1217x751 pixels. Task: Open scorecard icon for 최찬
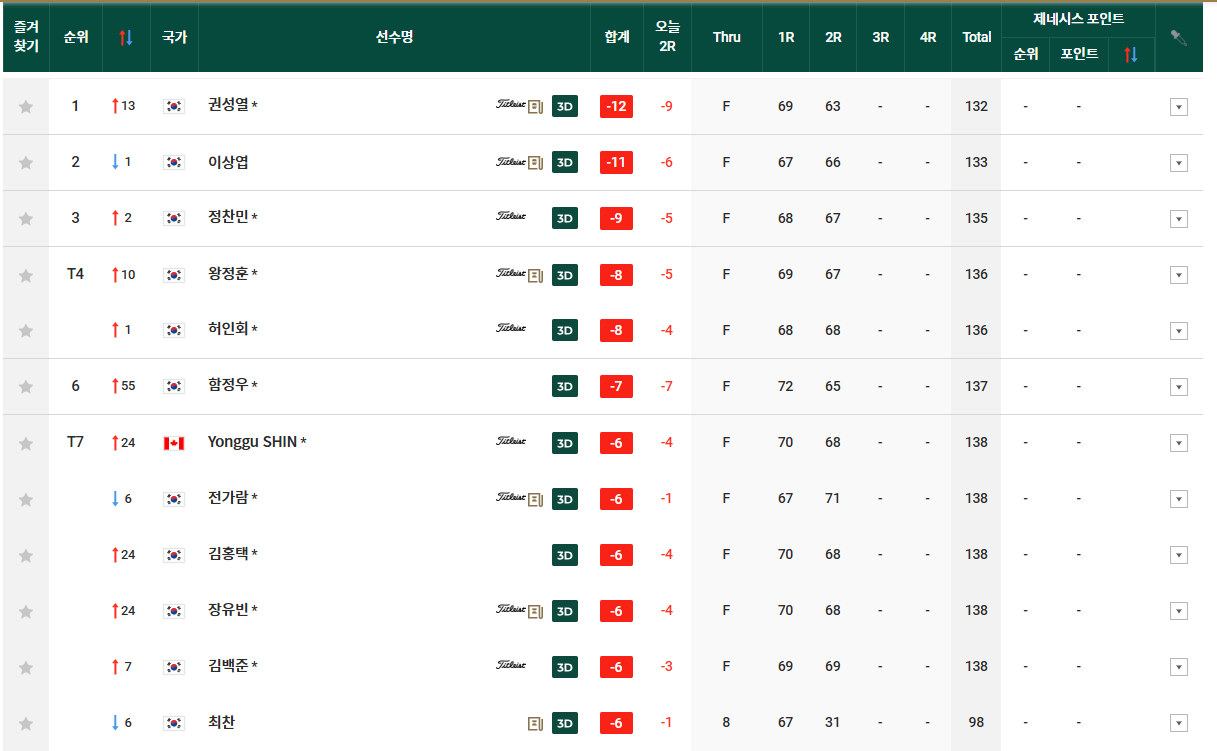[535, 722]
